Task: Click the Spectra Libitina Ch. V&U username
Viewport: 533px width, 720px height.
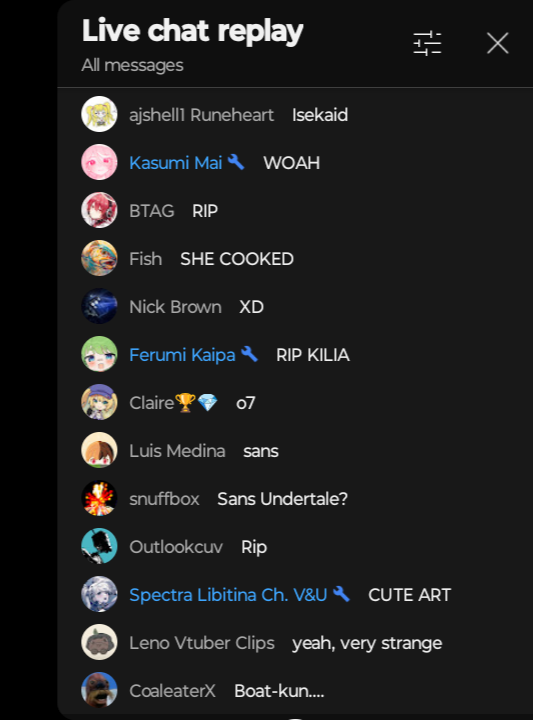Action: [228, 595]
